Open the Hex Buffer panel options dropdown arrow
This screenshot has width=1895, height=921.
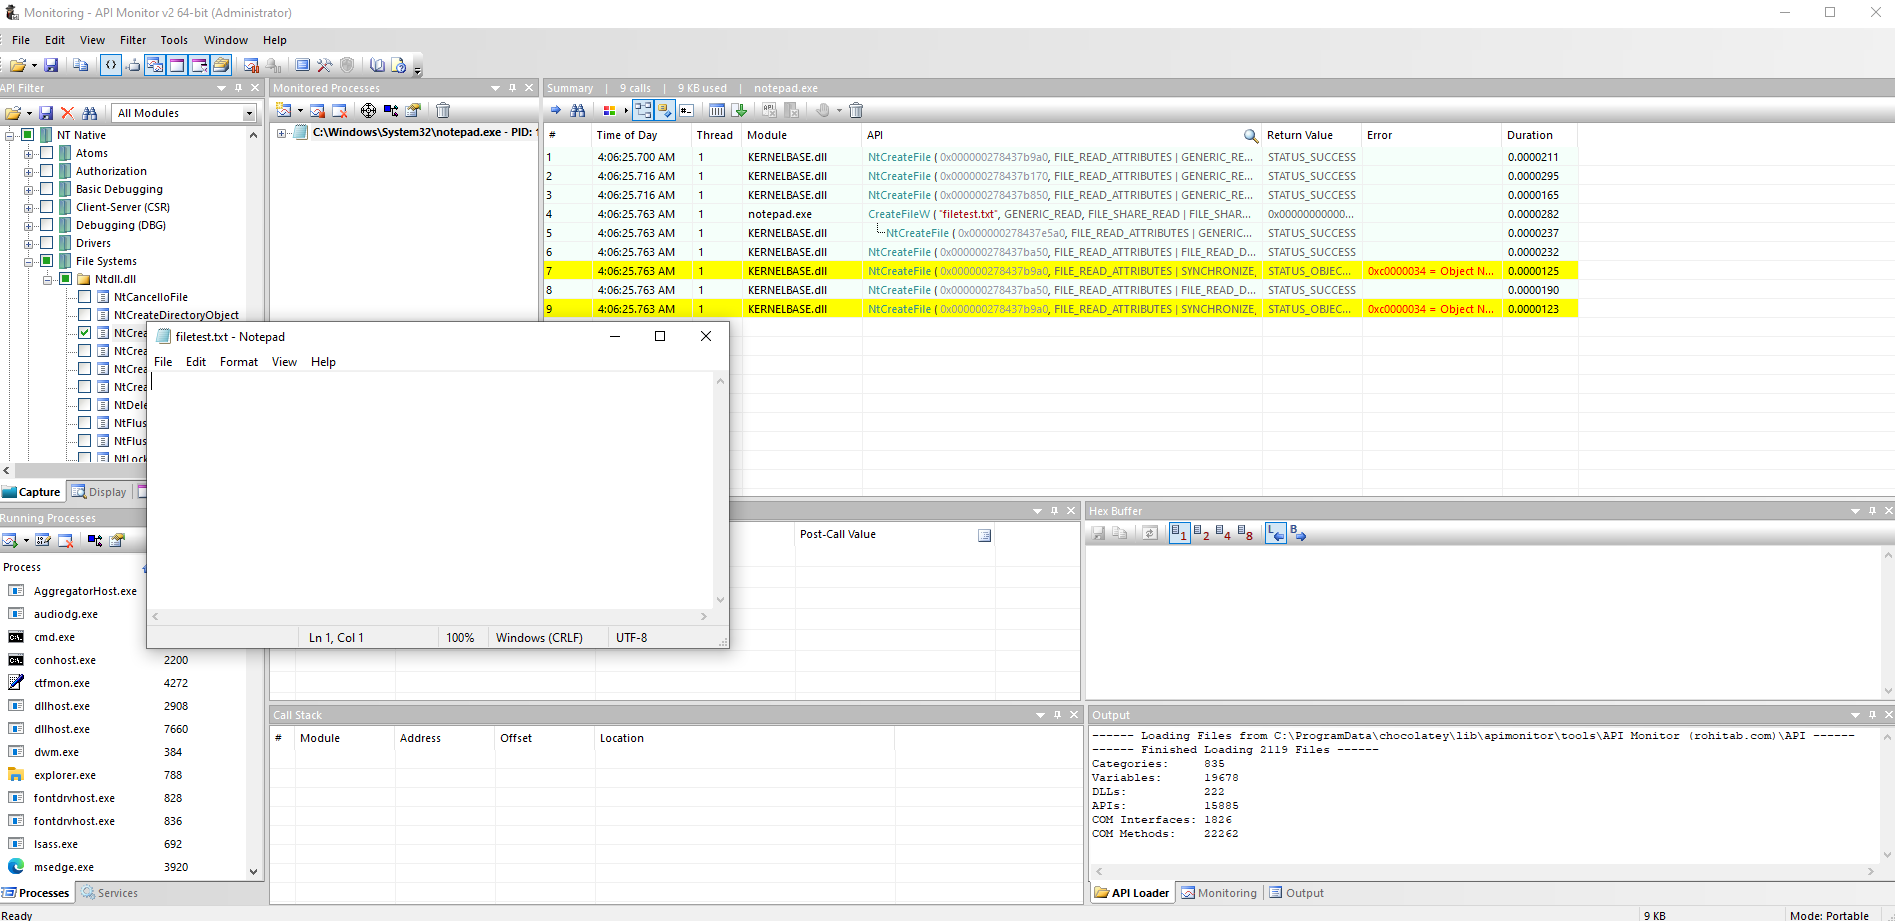pyautogui.click(x=1855, y=511)
